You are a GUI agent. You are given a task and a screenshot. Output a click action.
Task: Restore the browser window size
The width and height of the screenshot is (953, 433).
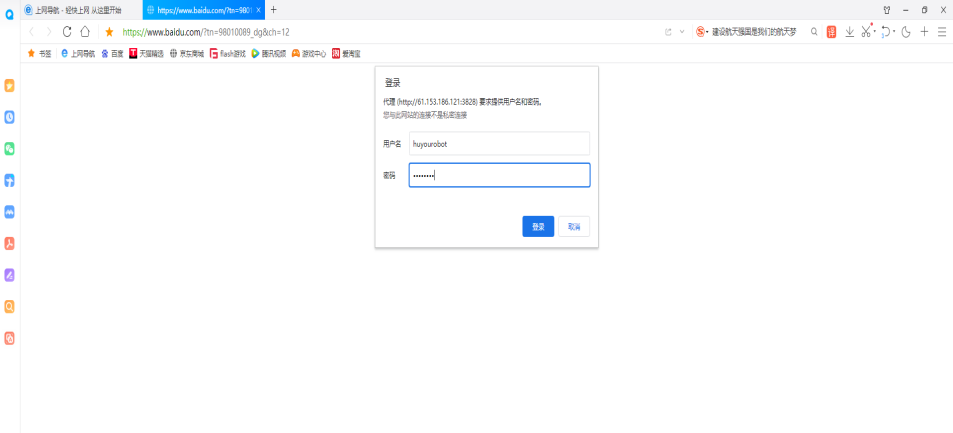coord(924,10)
